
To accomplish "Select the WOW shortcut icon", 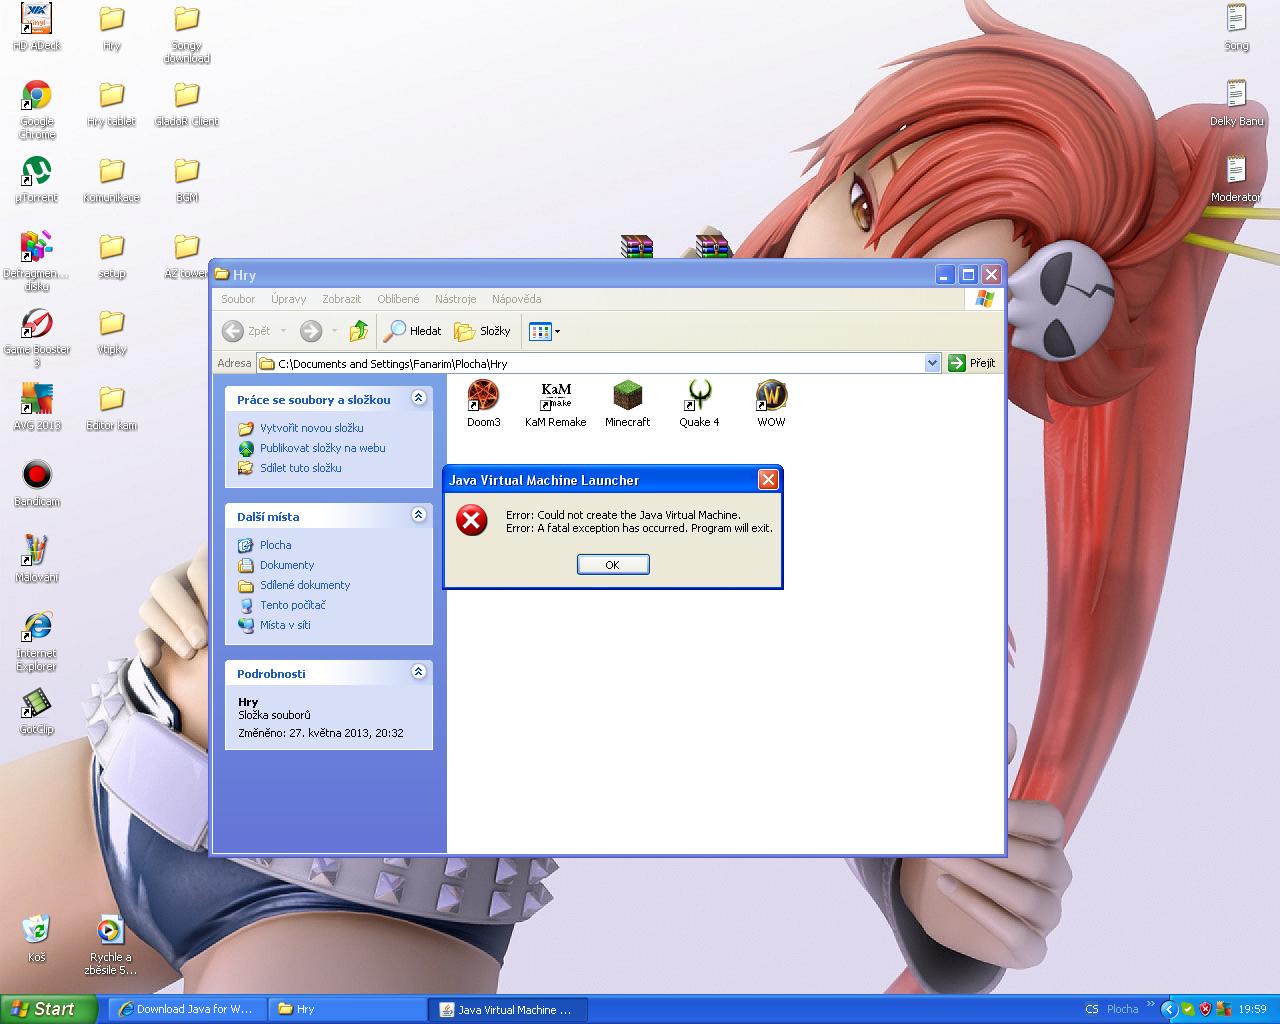I will 771,397.
